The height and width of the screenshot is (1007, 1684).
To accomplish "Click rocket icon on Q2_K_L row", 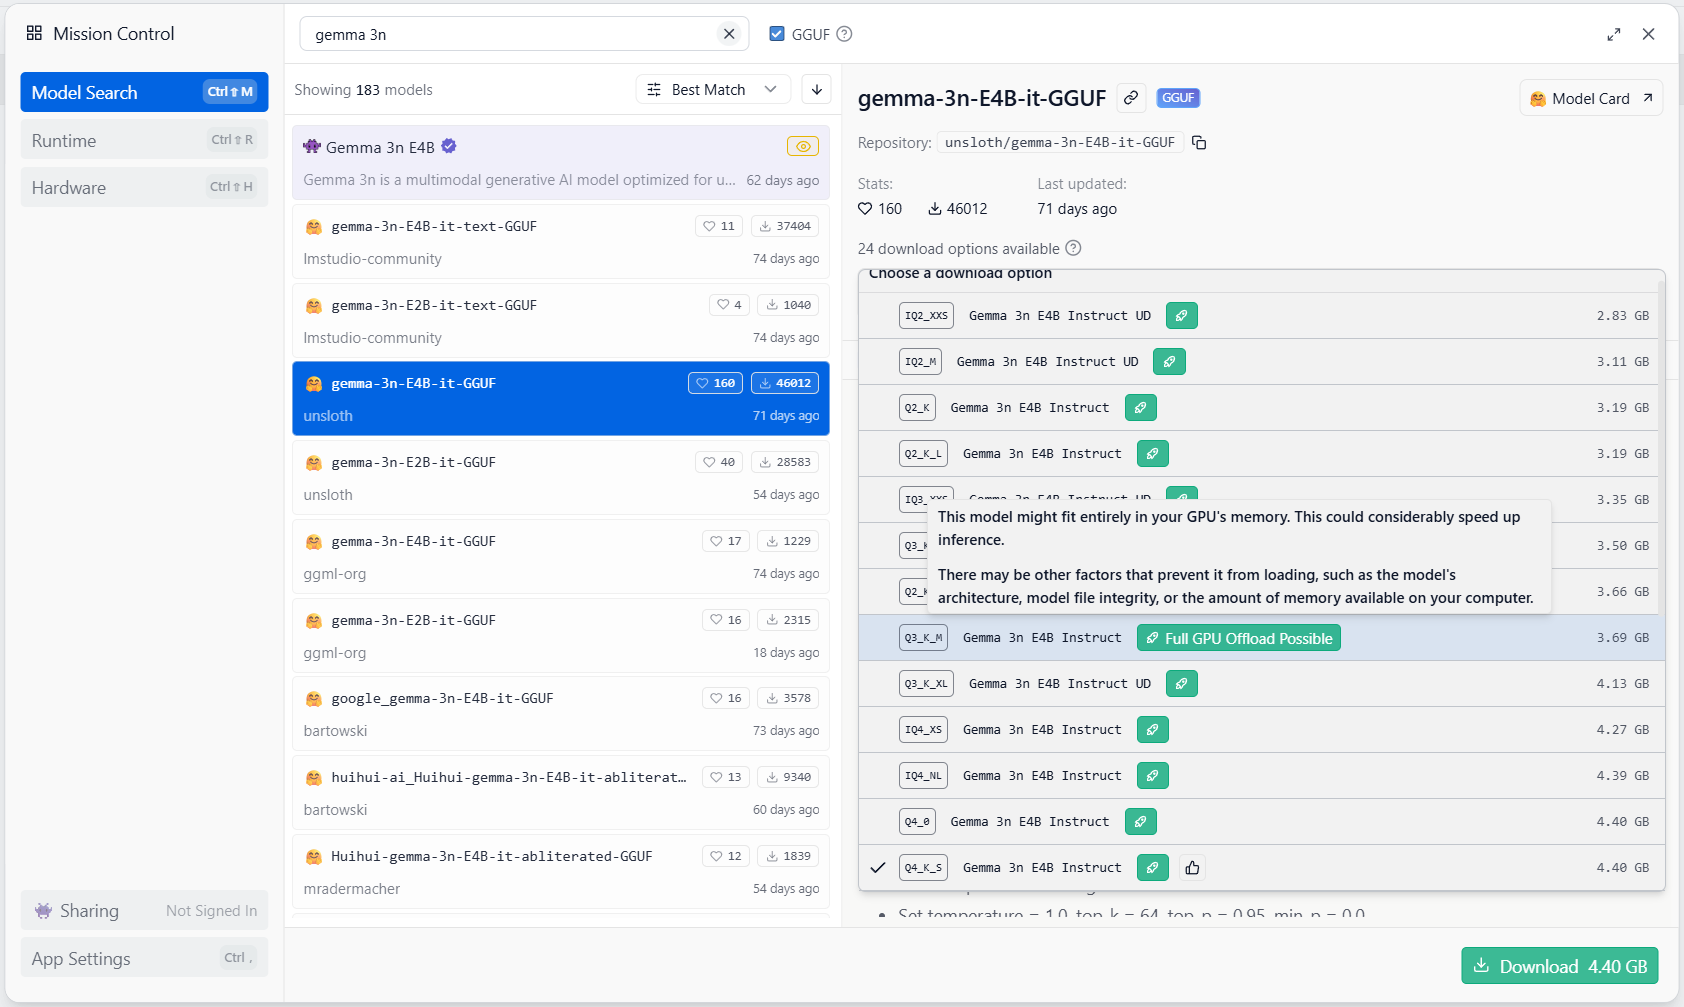I will point(1152,454).
